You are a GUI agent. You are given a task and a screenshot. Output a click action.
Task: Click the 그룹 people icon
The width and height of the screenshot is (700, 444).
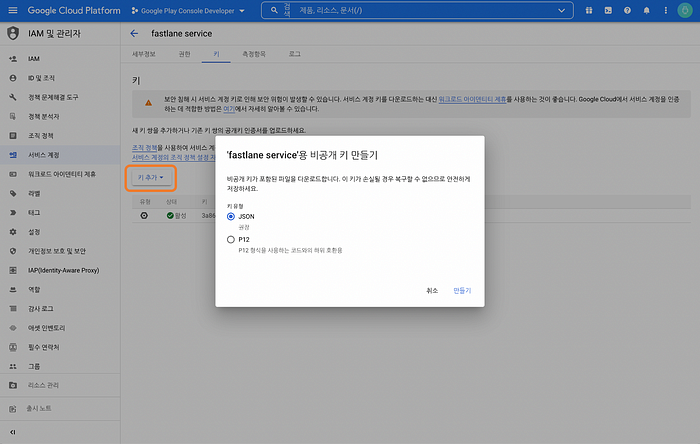click(x=13, y=366)
